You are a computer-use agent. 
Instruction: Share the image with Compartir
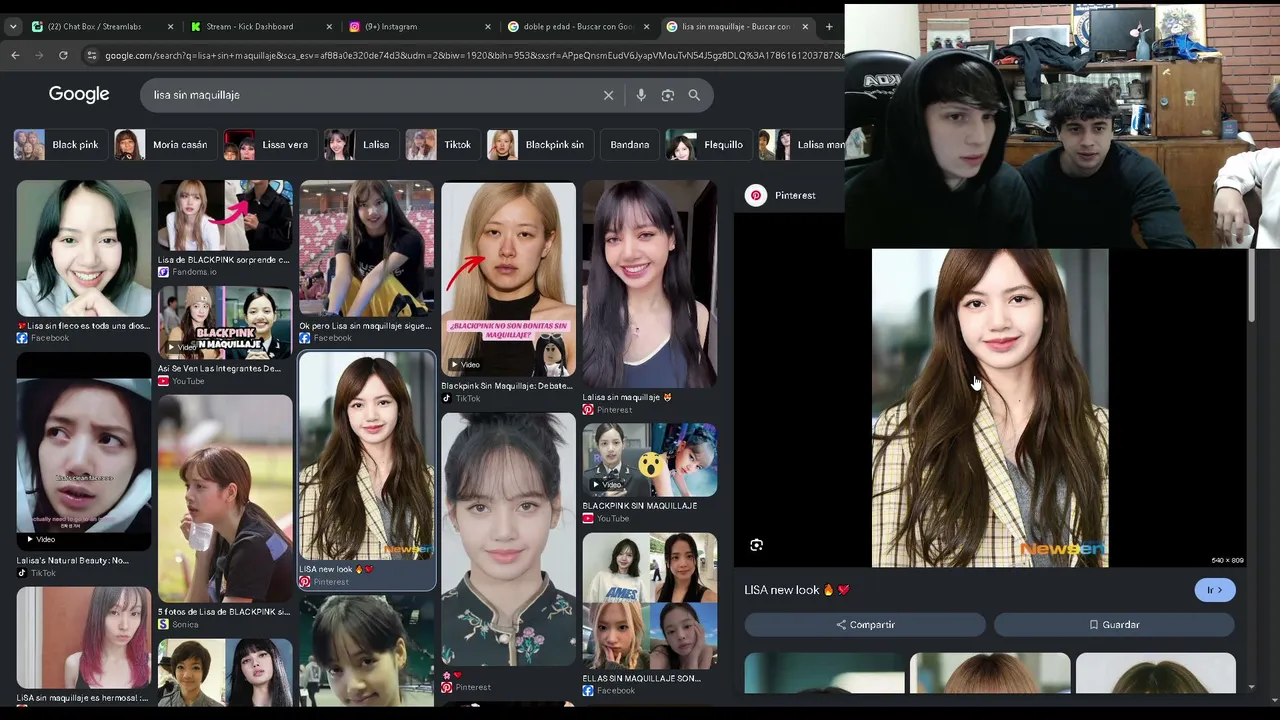(865, 625)
